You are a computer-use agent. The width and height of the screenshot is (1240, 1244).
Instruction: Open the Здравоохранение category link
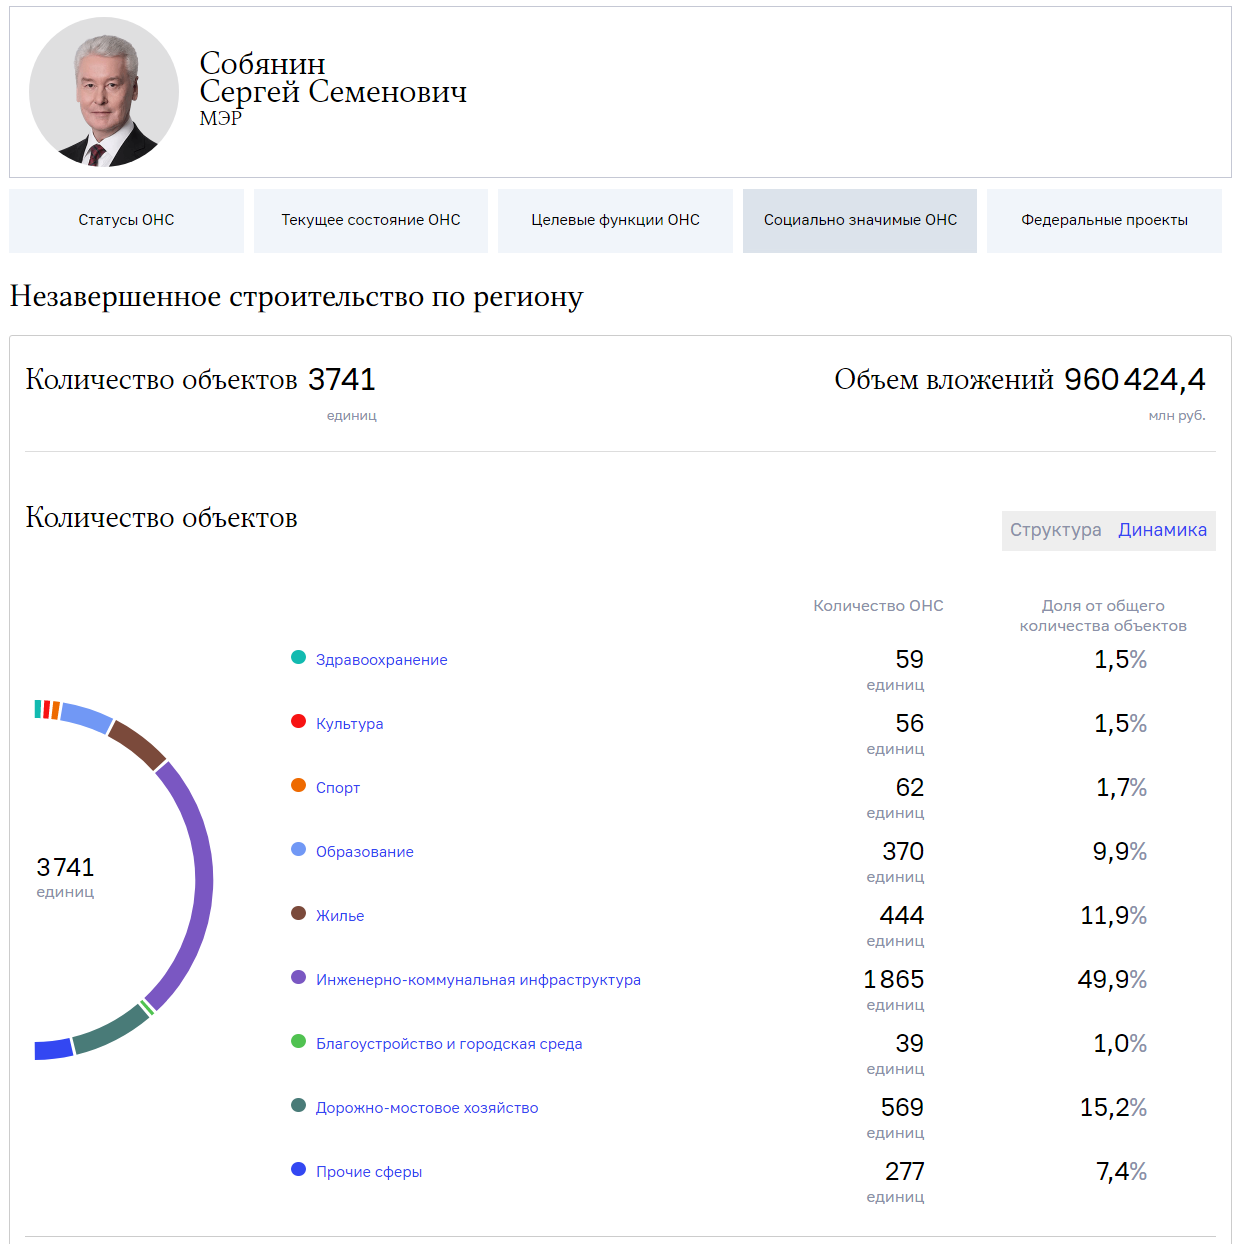coord(381,660)
